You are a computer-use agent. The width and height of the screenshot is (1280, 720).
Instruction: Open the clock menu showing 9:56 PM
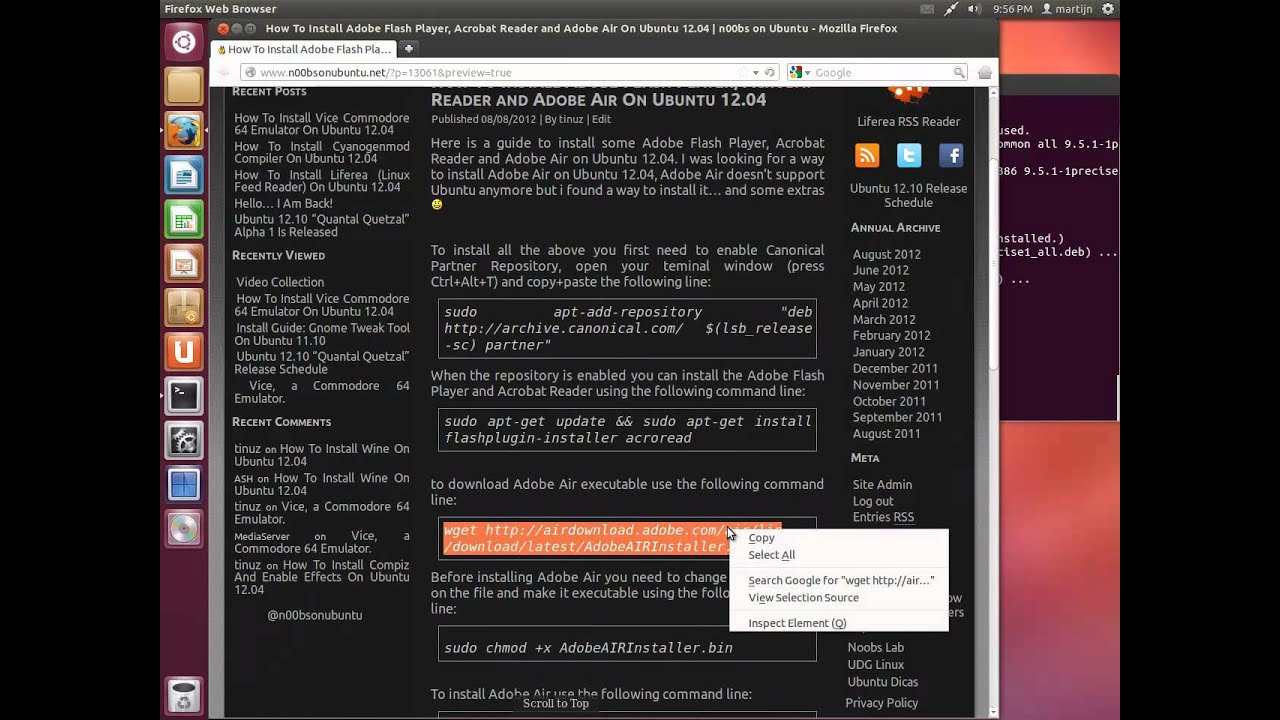pos(1012,8)
